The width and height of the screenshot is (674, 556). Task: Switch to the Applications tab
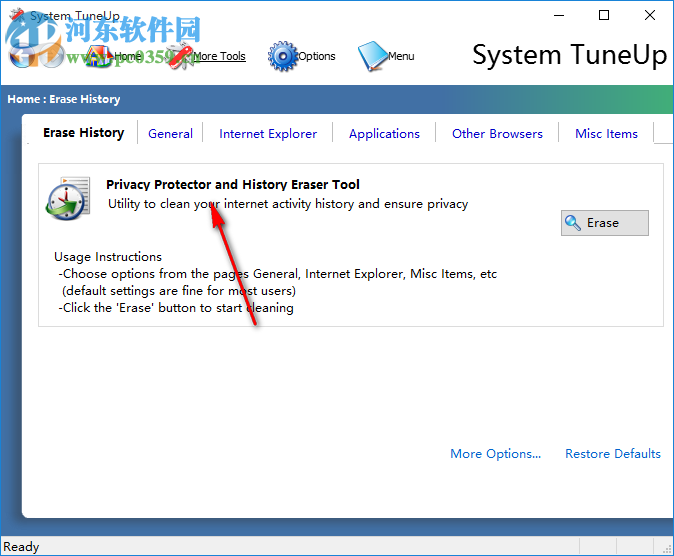click(x=384, y=134)
